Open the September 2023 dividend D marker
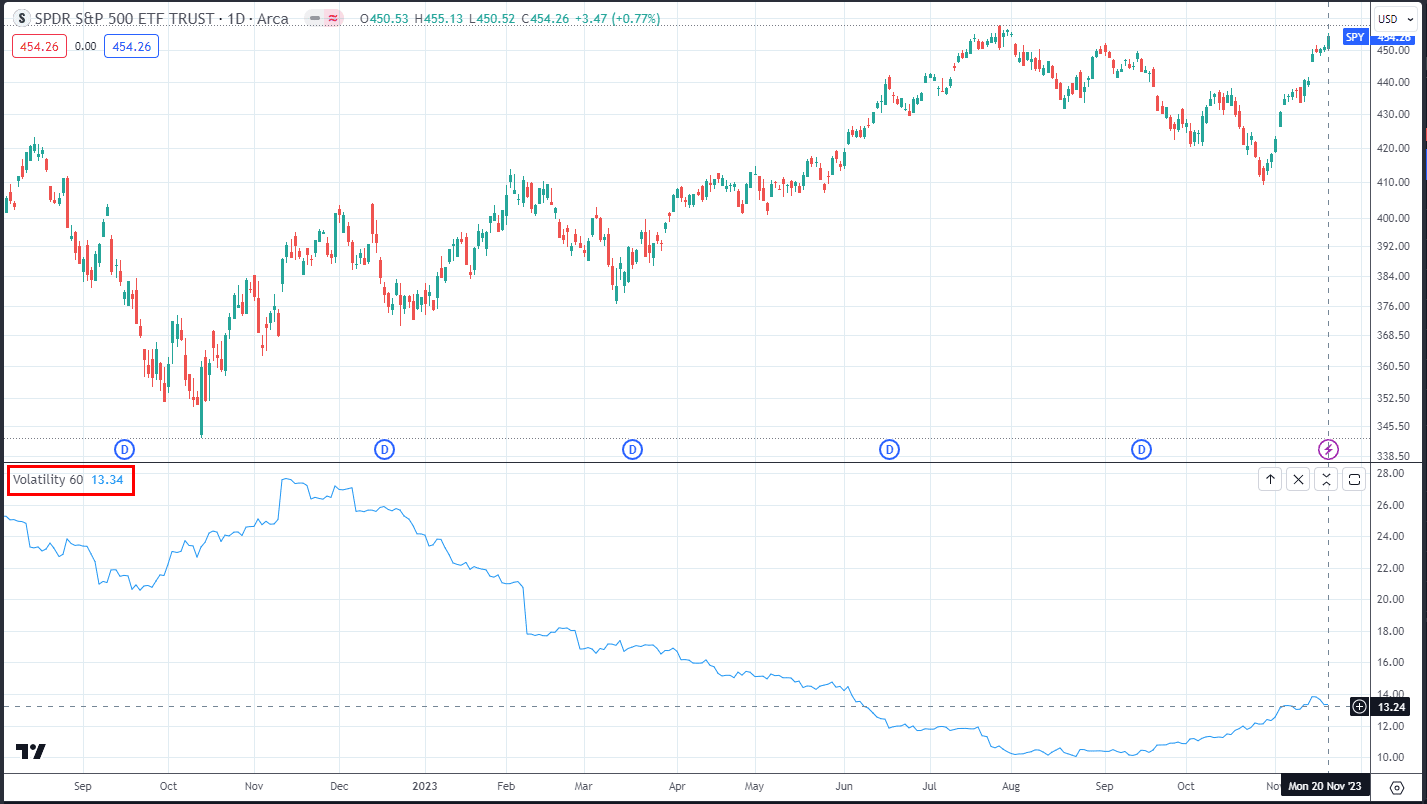 [1141, 449]
